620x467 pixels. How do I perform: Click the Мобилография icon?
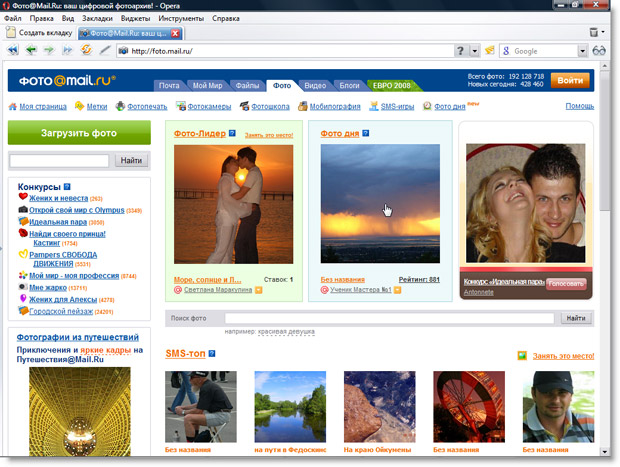coord(302,106)
